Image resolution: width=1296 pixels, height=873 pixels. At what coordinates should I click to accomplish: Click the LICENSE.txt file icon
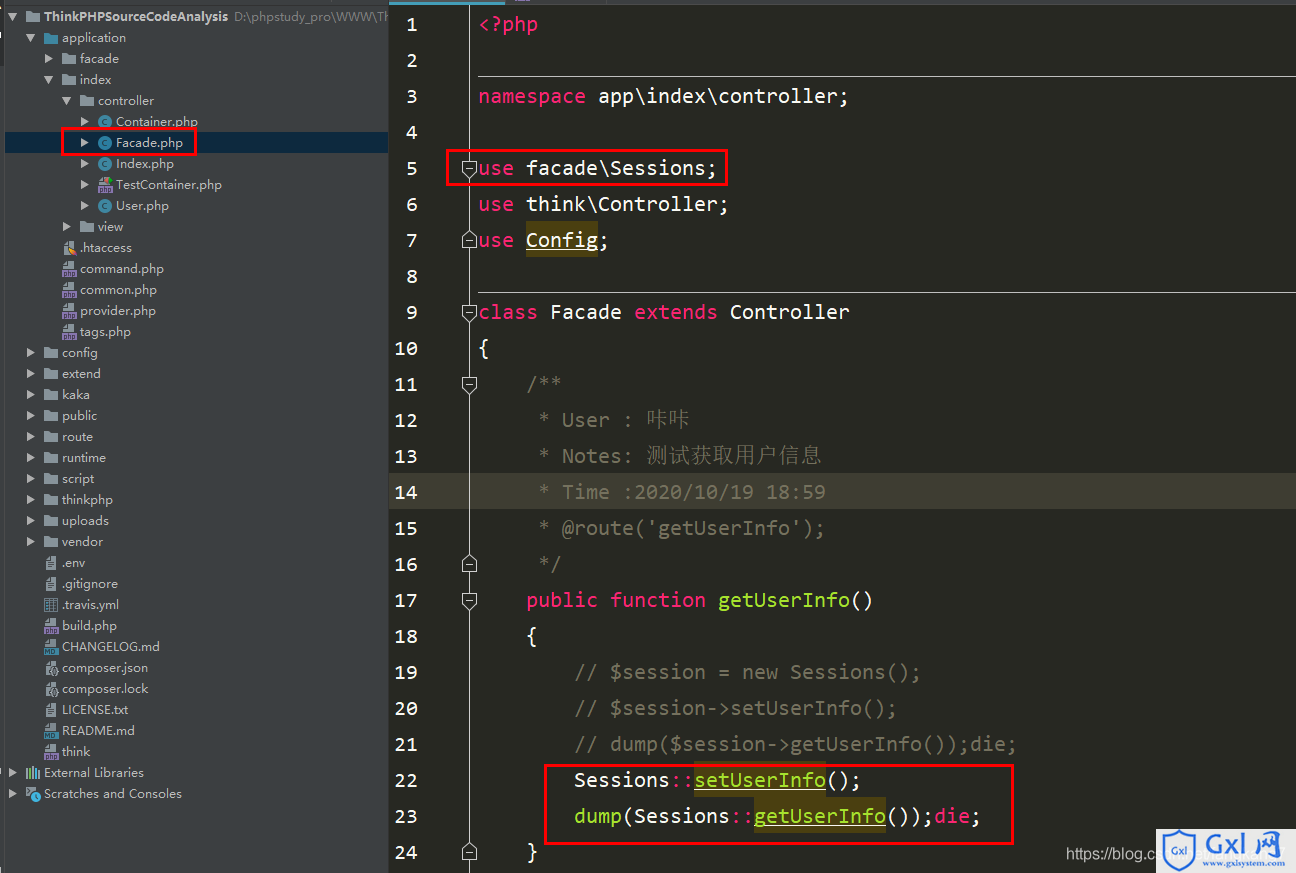click(x=51, y=710)
